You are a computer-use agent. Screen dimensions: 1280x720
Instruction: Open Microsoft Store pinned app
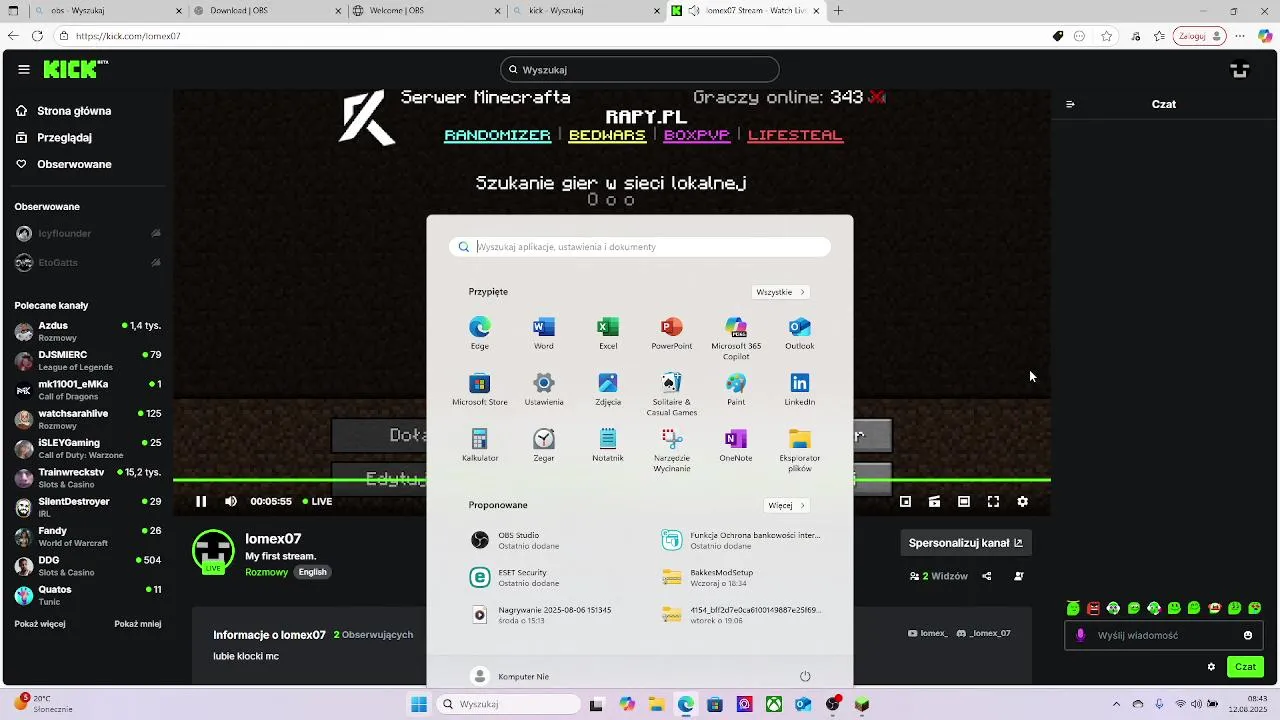click(480, 389)
